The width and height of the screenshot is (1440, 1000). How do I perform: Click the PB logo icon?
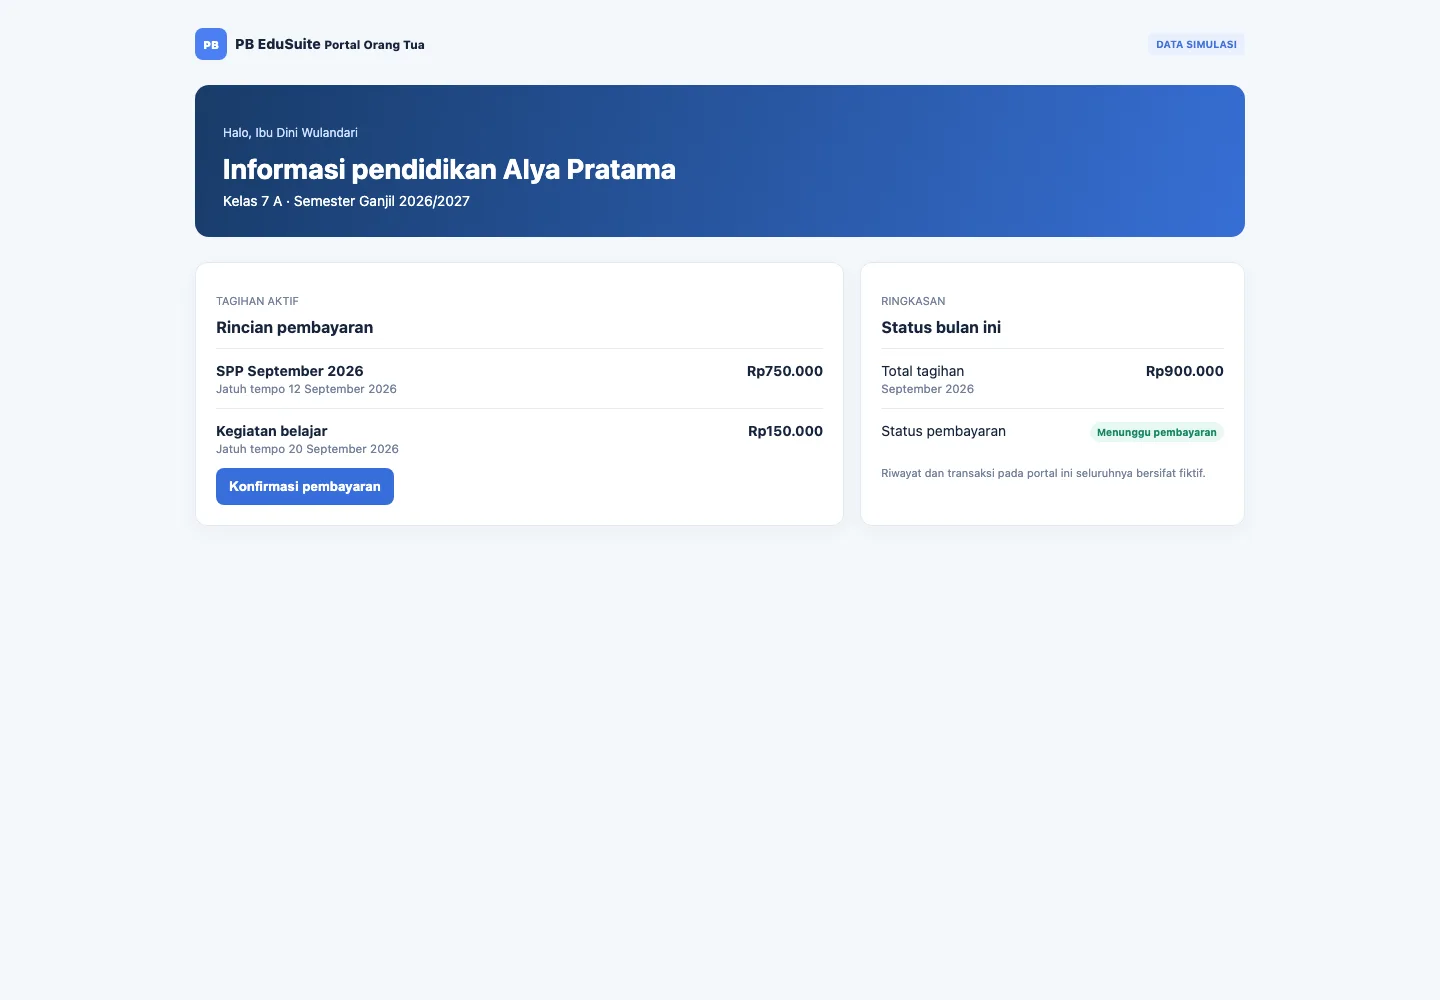tap(211, 44)
